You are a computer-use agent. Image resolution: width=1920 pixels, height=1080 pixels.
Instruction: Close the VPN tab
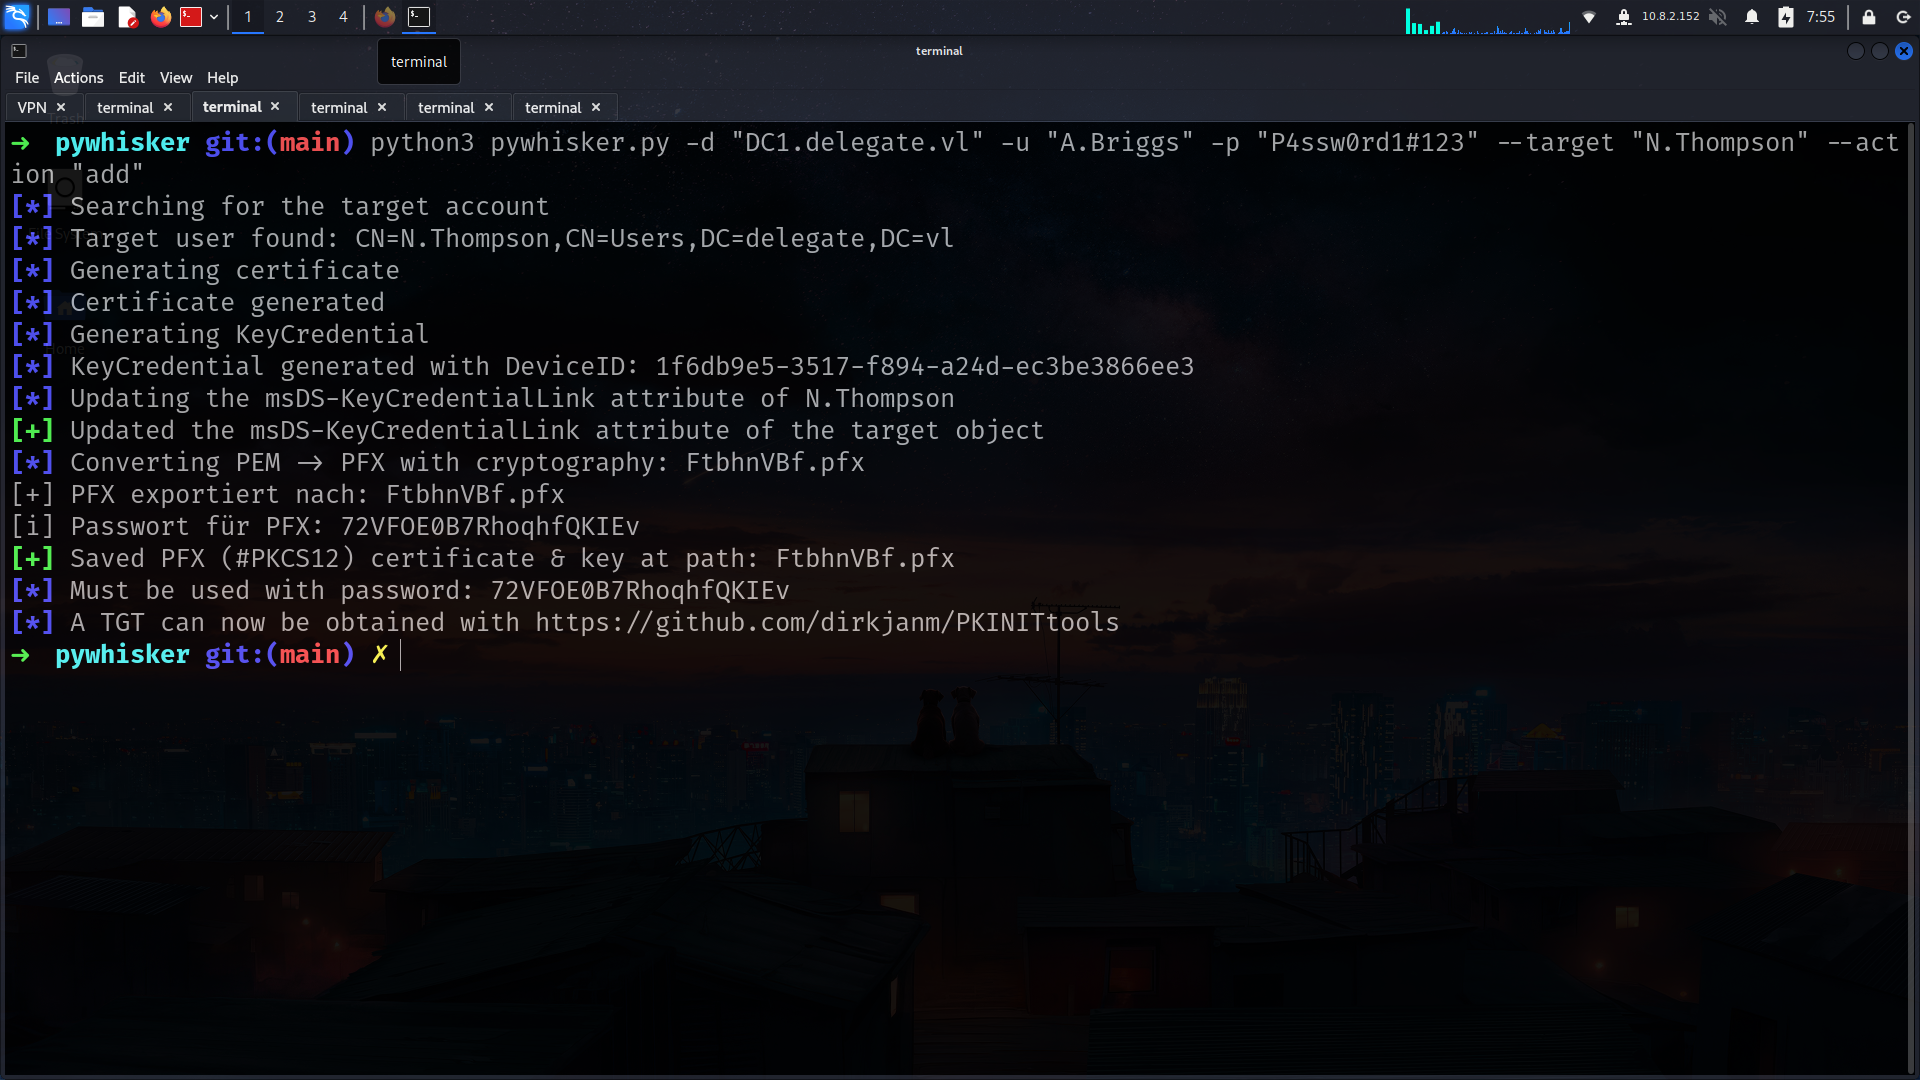point(61,107)
